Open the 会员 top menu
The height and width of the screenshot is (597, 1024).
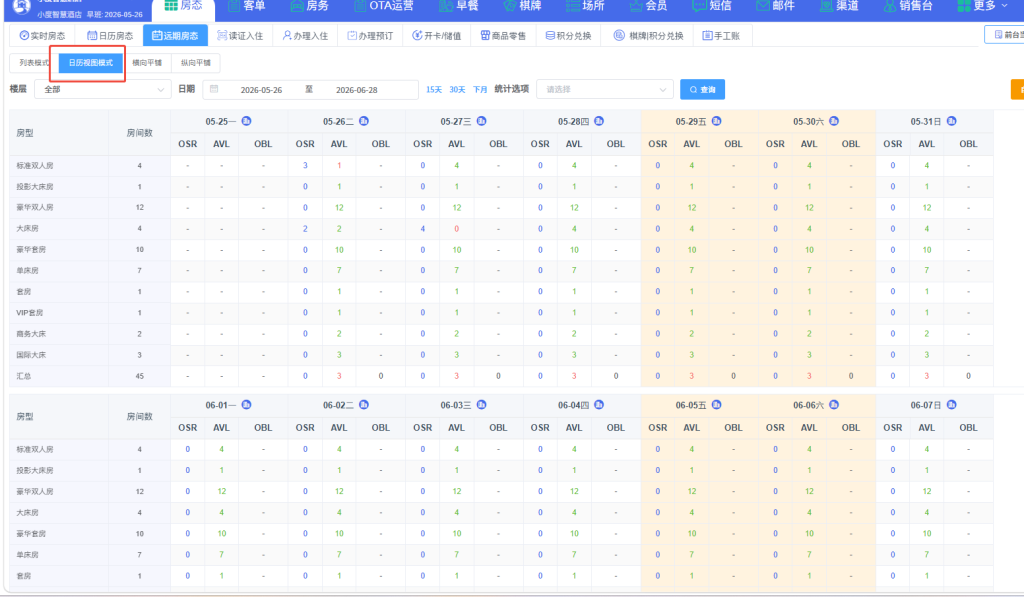648,6
